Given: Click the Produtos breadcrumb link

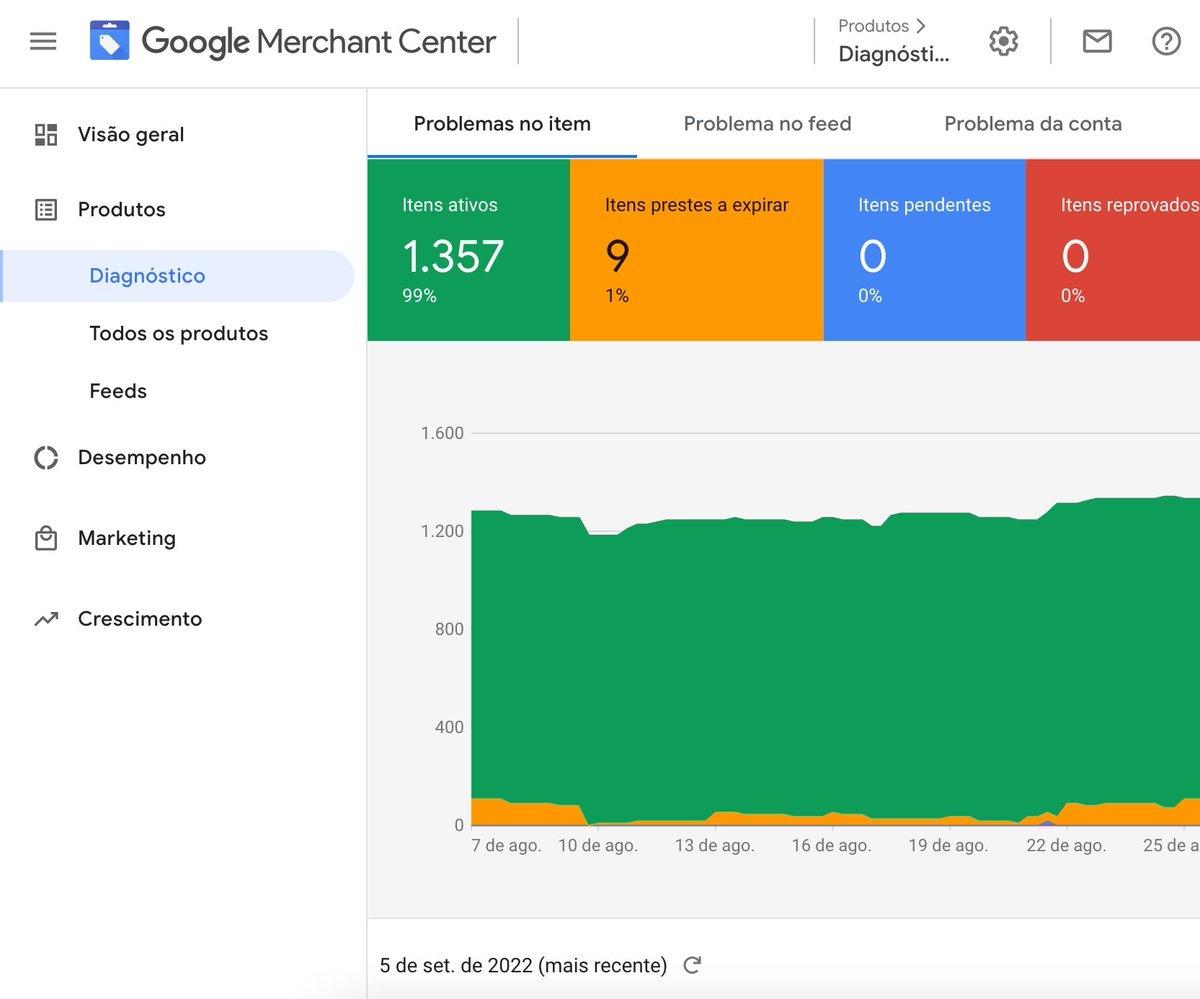Looking at the screenshot, I should [873, 26].
